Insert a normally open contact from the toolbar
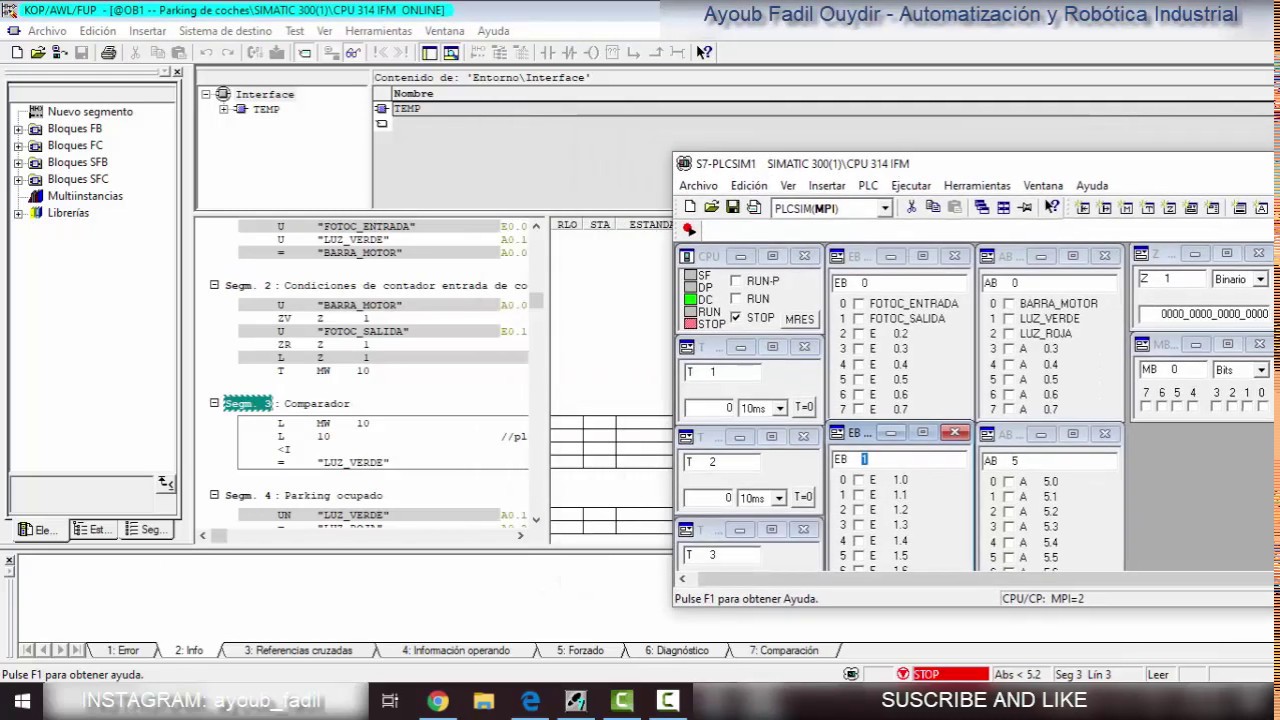Viewport: 1280px width, 720px height. (548, 53)
